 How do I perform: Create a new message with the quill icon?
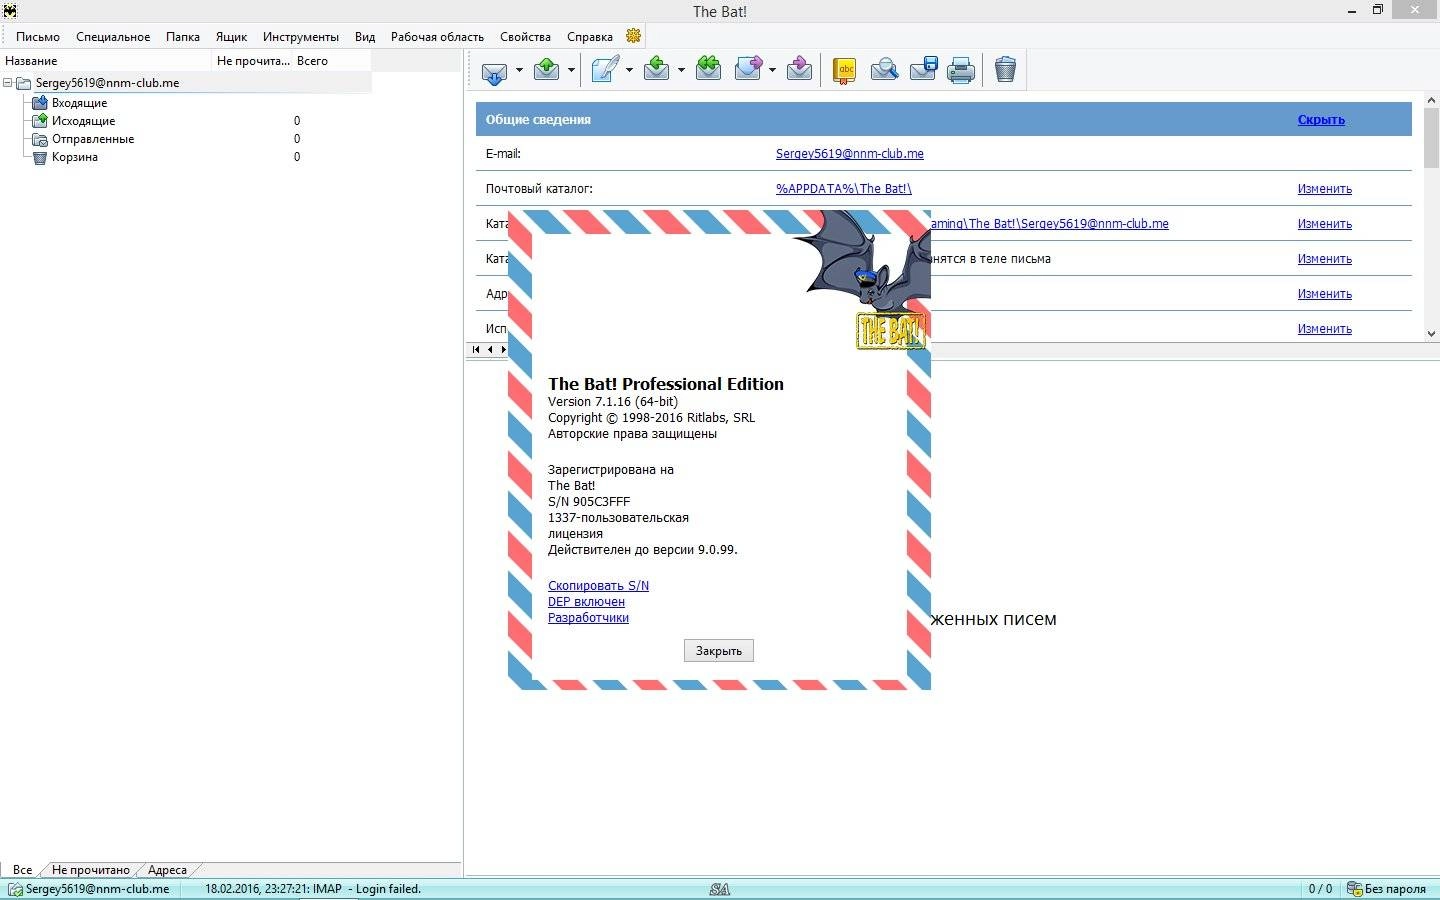(x=604, y=70)
